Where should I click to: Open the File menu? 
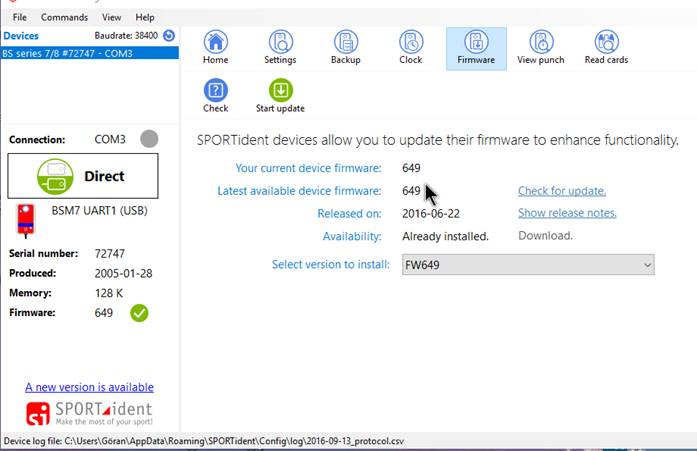(x=20, y=17)
